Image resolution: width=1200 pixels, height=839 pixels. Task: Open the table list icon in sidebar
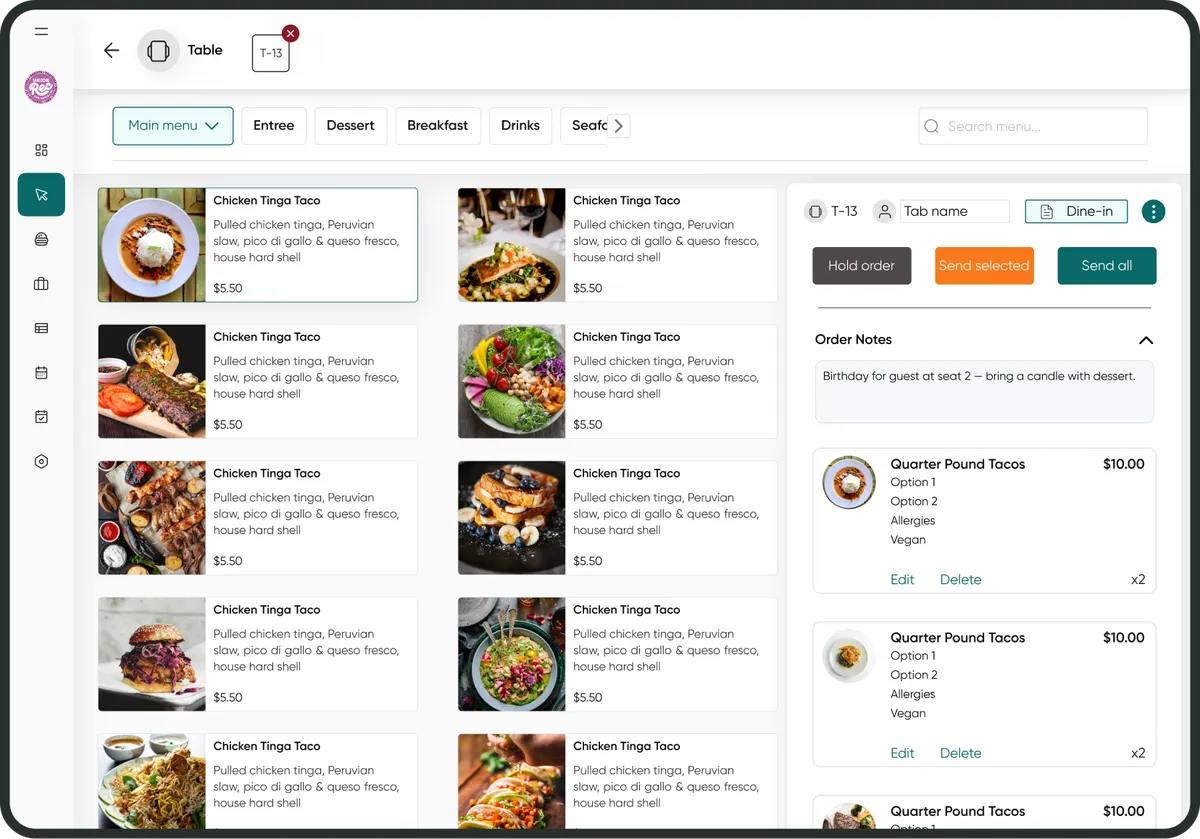coord(41,328)
